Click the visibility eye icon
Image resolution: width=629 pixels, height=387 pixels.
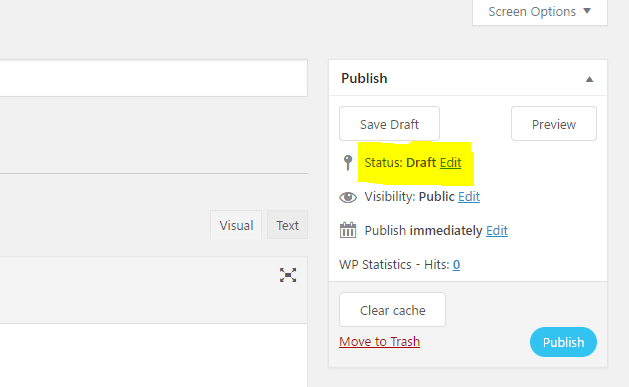[348, 197]
